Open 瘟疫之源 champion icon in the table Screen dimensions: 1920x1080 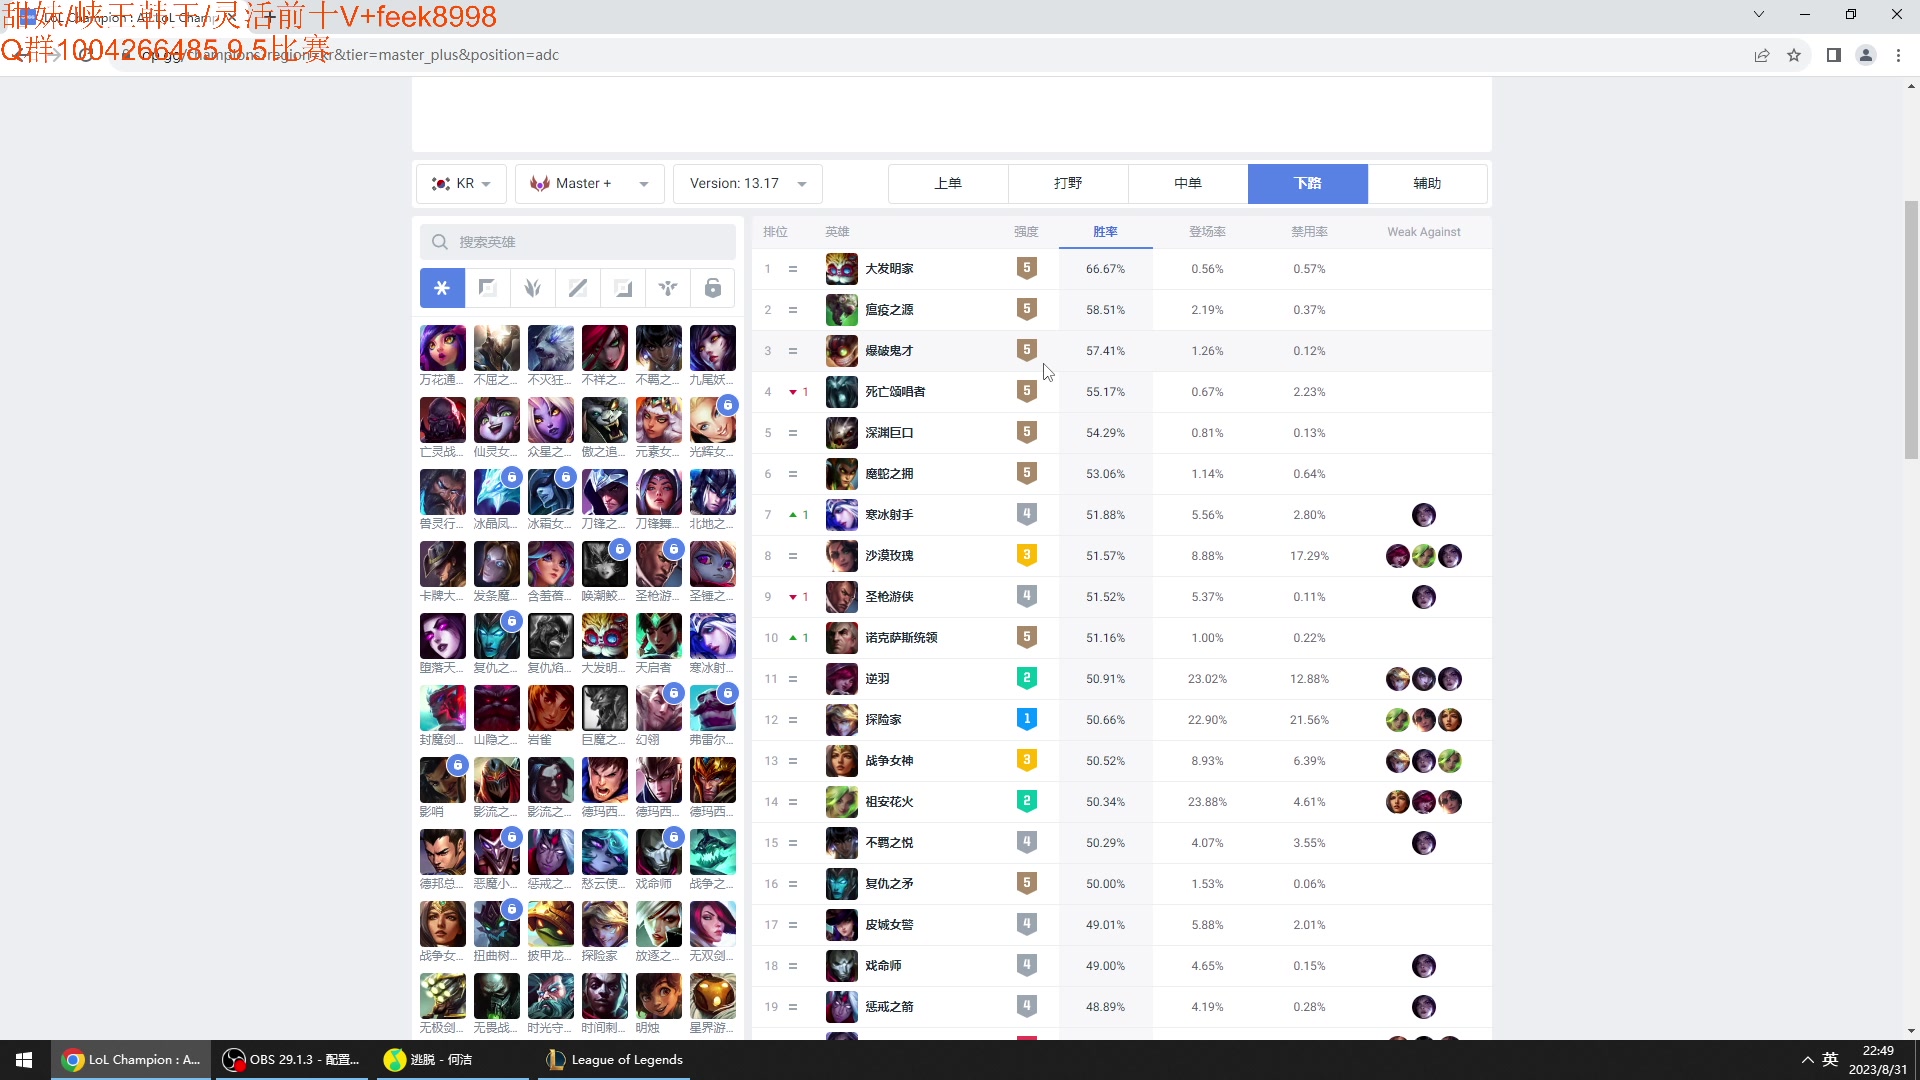tap(841, 310)
